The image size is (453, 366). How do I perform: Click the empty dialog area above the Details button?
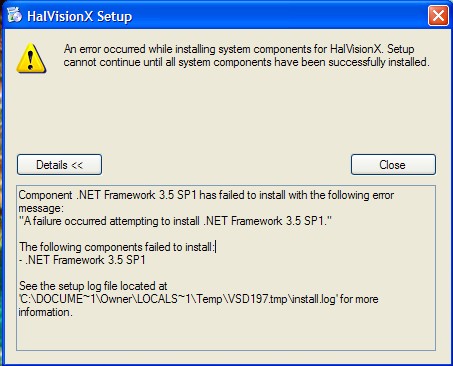226,112
